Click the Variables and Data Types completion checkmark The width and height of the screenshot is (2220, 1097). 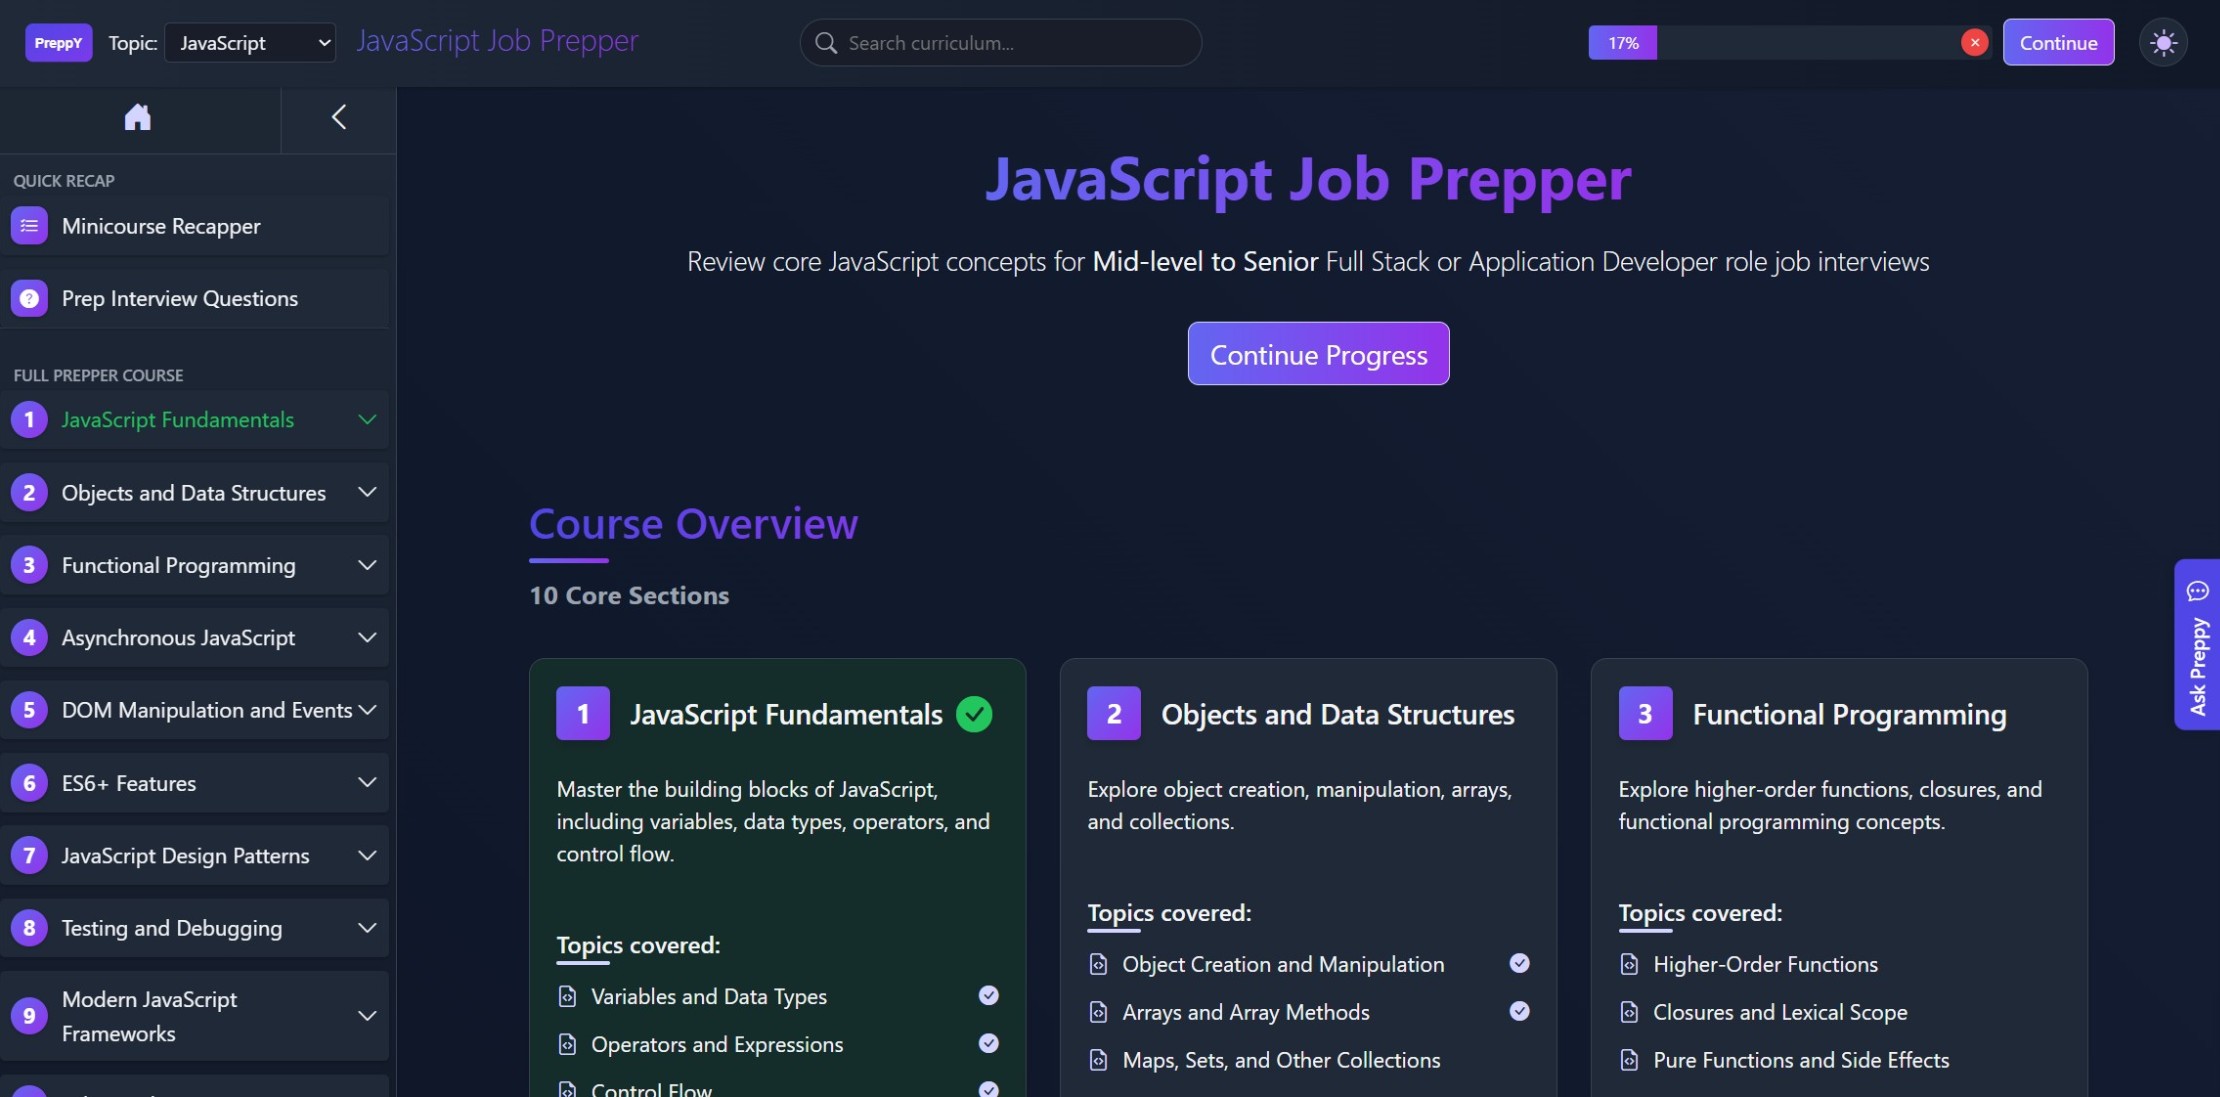[989, 995]
